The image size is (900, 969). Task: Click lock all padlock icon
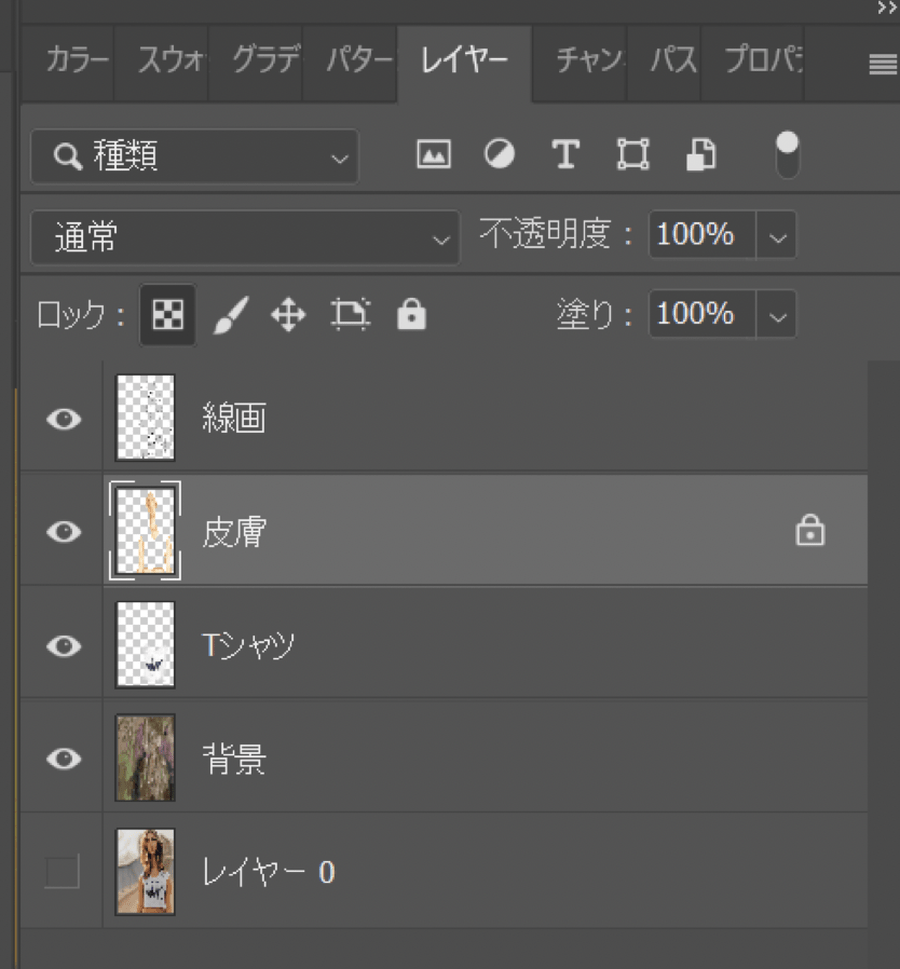tap(411, 315)
